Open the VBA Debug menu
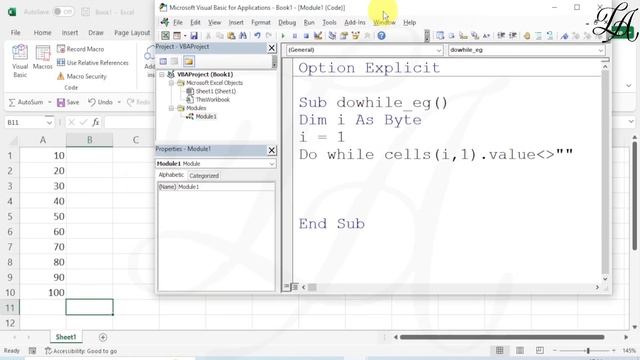Viewport: 640px width, 360px height. [x=287, y=22]
